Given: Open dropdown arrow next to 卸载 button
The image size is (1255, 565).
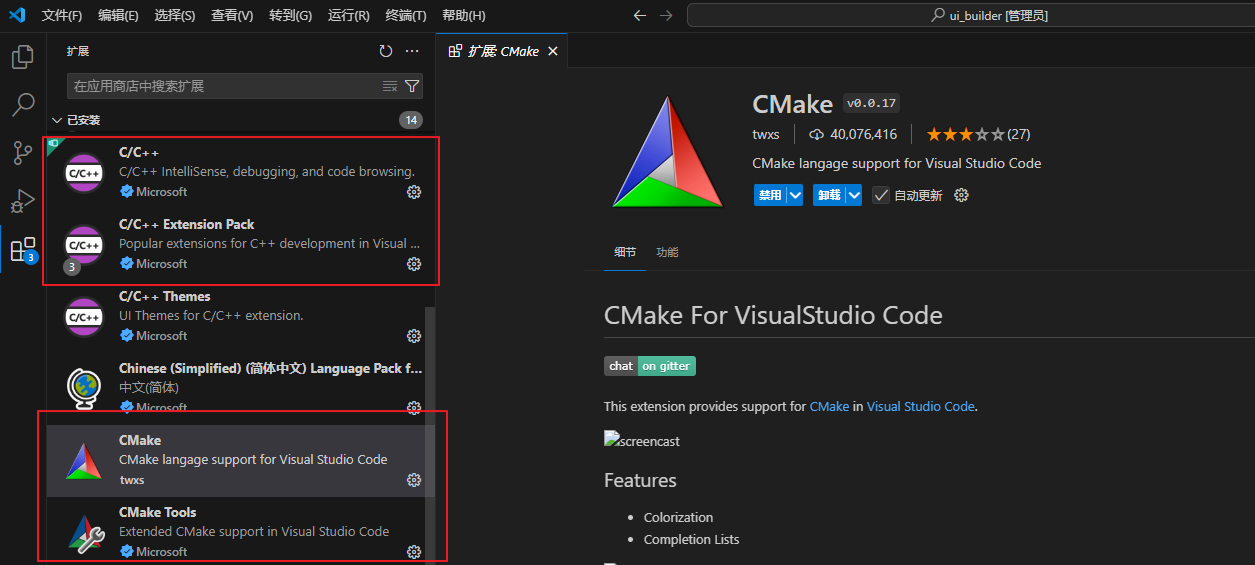Looking at the screenshot, I should (x=854, y=195).
